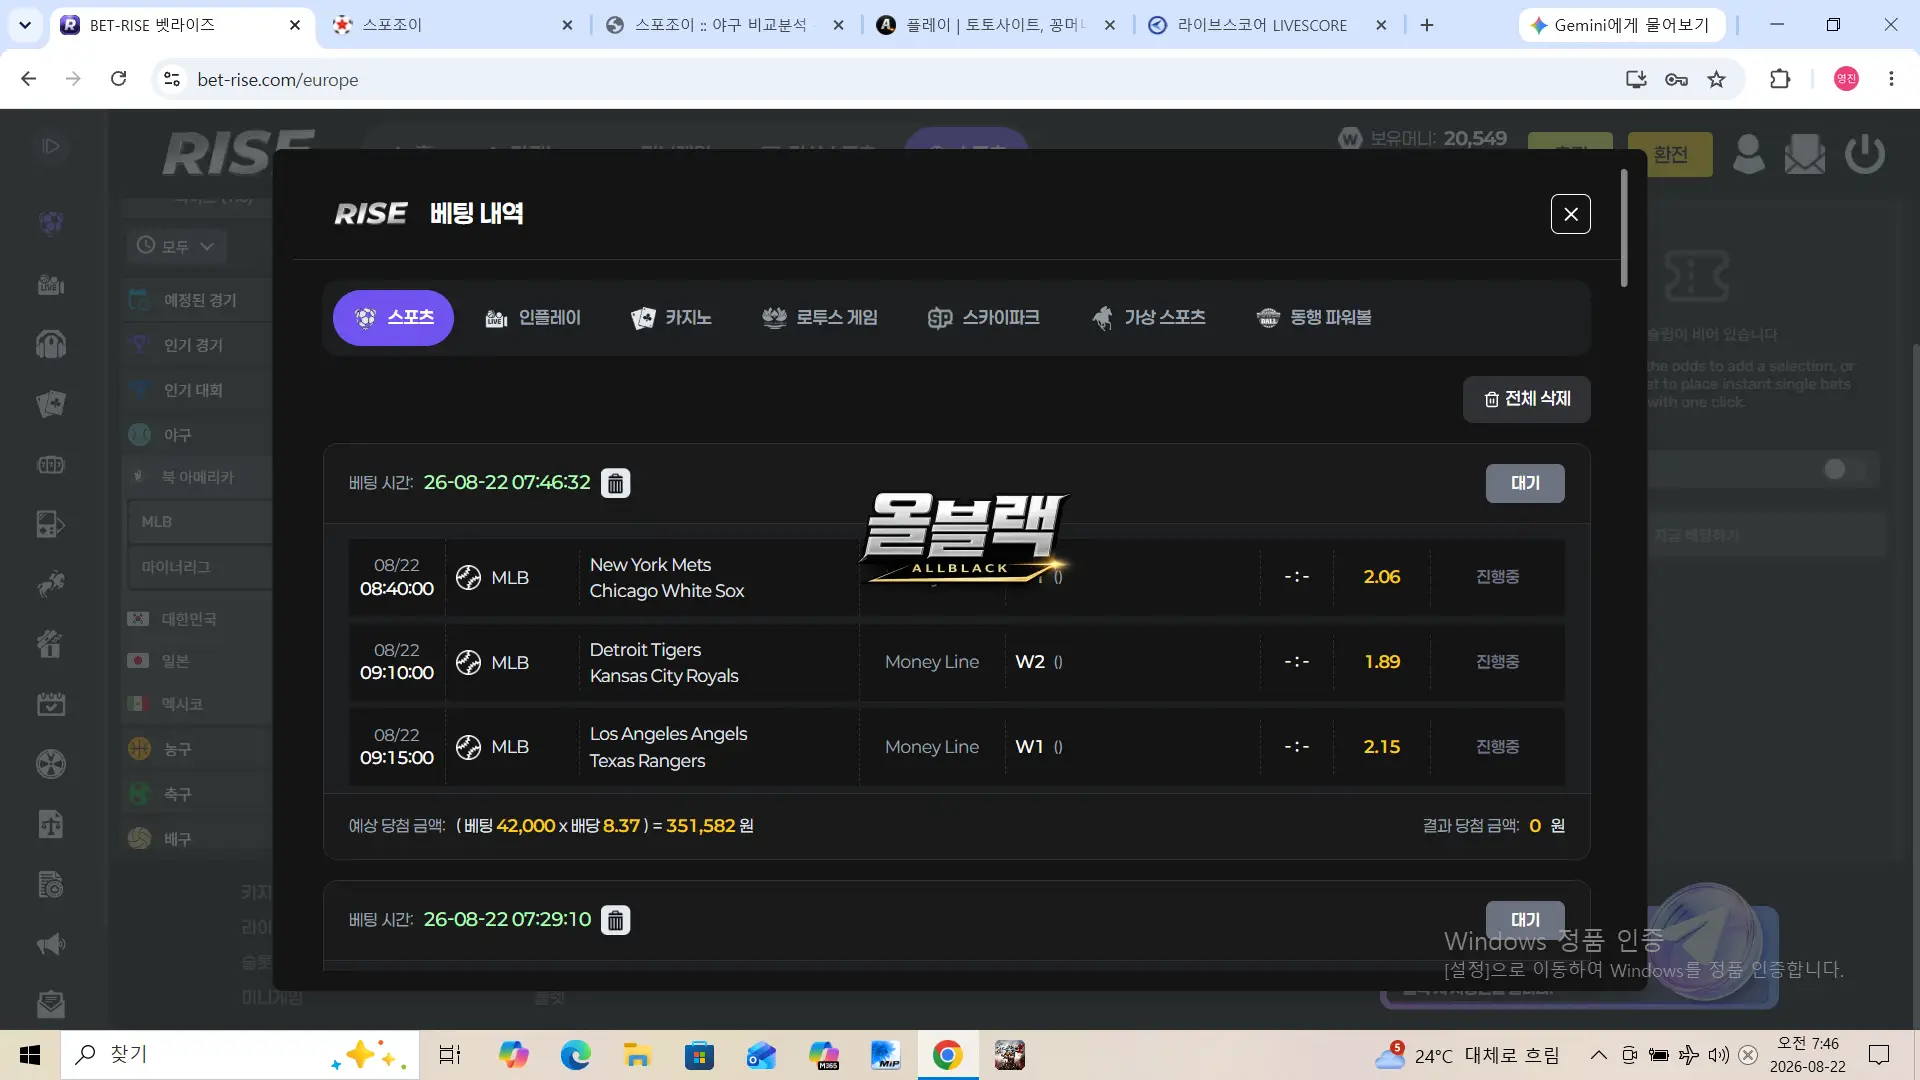The image size is (1920, 1080).
Task: Open File Explorer from the taskbar
Action: tap(637, 1055)
